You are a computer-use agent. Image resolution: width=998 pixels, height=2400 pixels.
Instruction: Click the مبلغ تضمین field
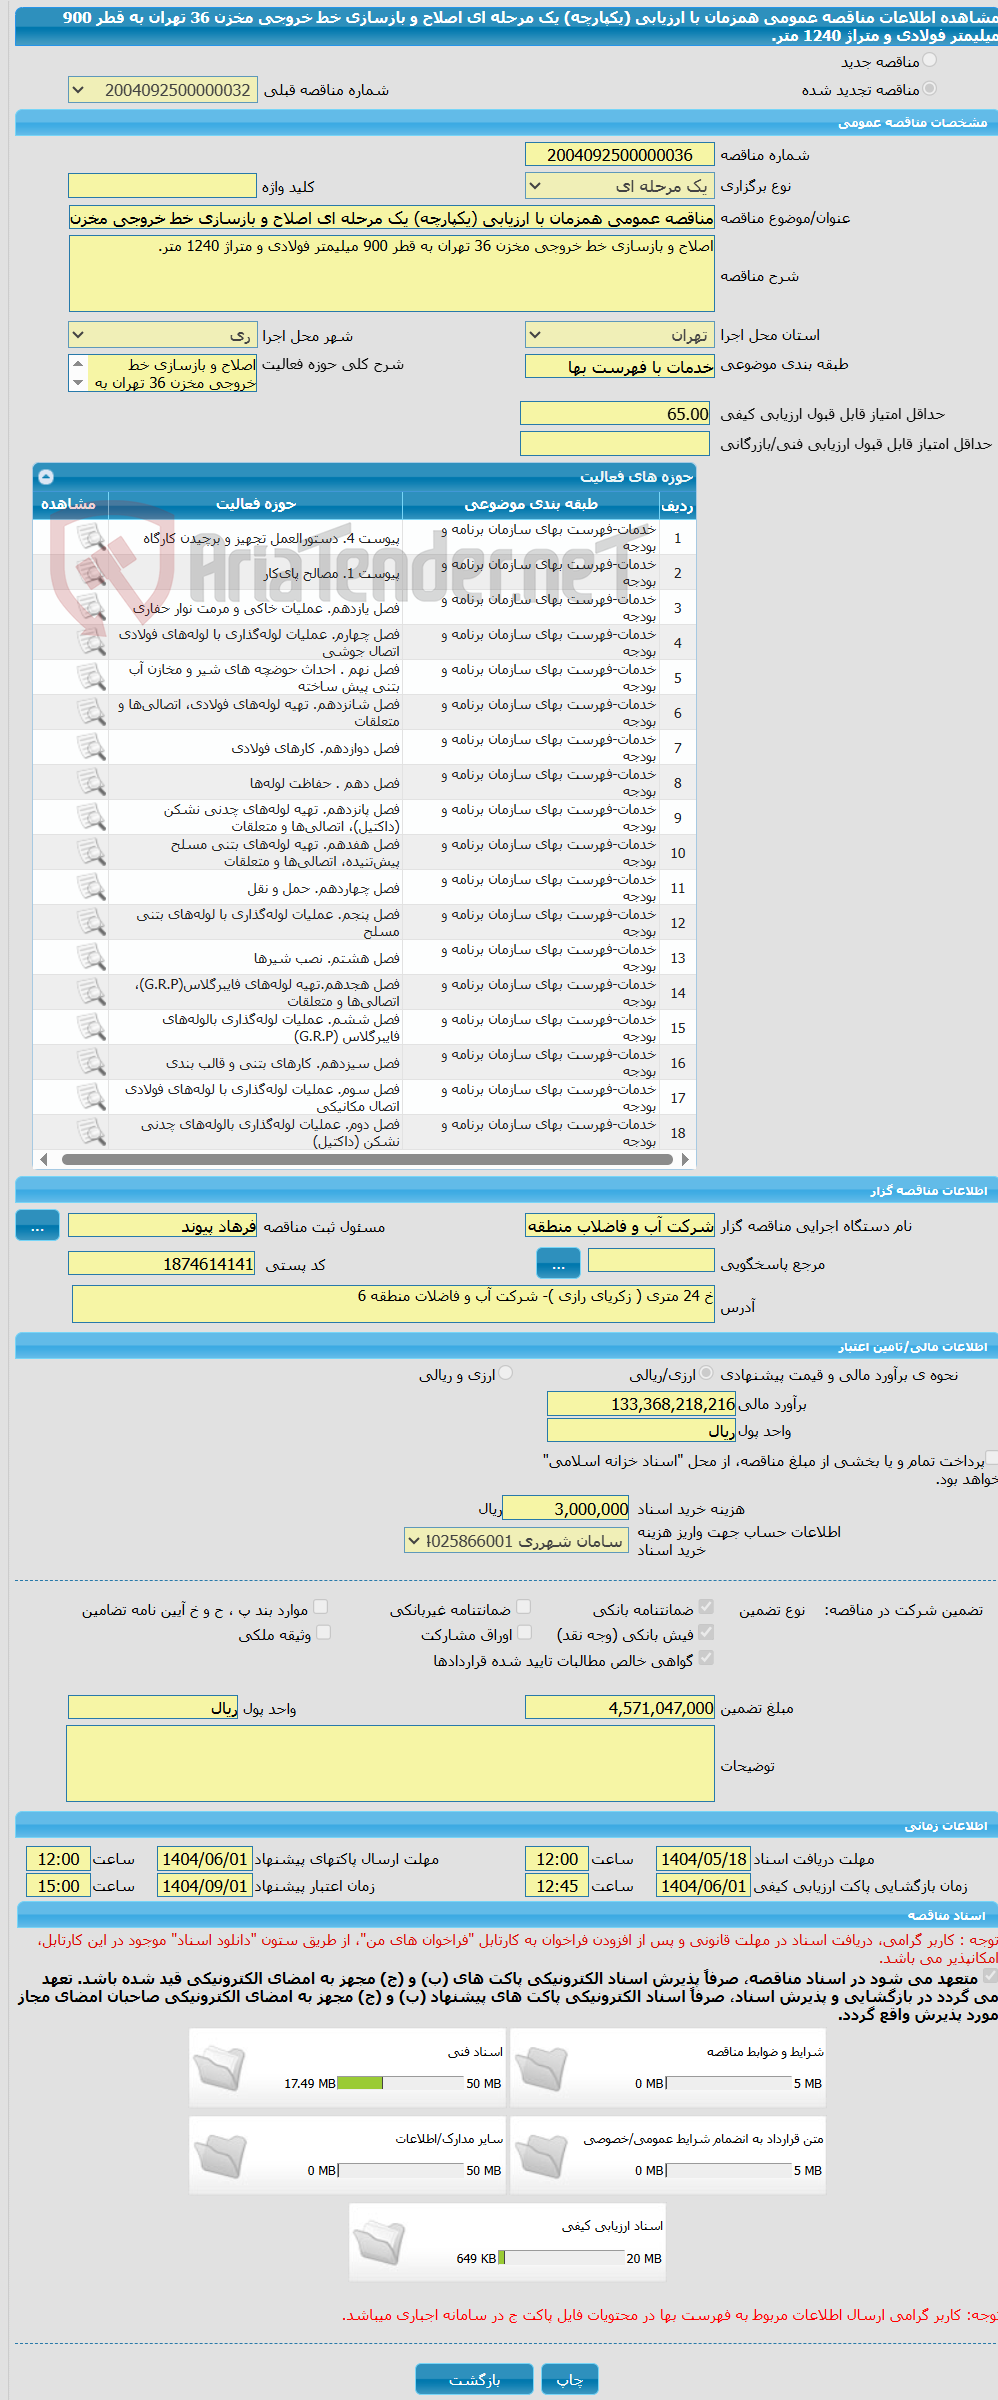pyautogui.click(x=620, y=1707)
